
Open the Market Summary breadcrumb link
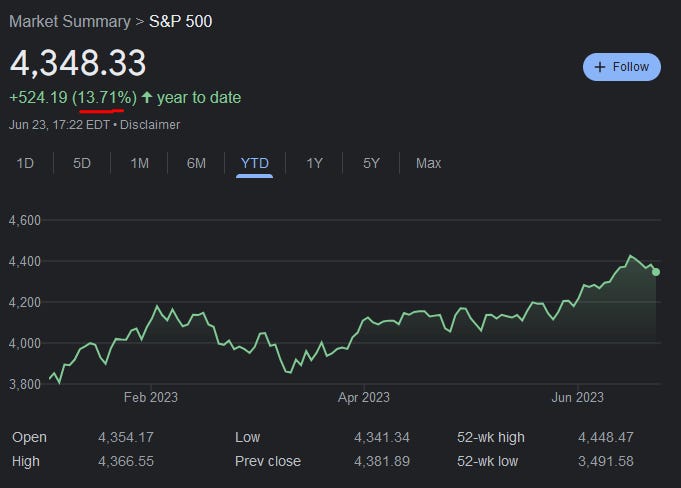[70, 21]
